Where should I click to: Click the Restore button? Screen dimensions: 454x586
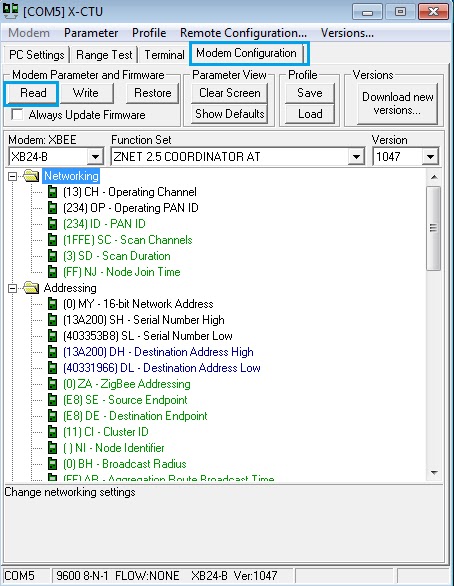point(153,93)
